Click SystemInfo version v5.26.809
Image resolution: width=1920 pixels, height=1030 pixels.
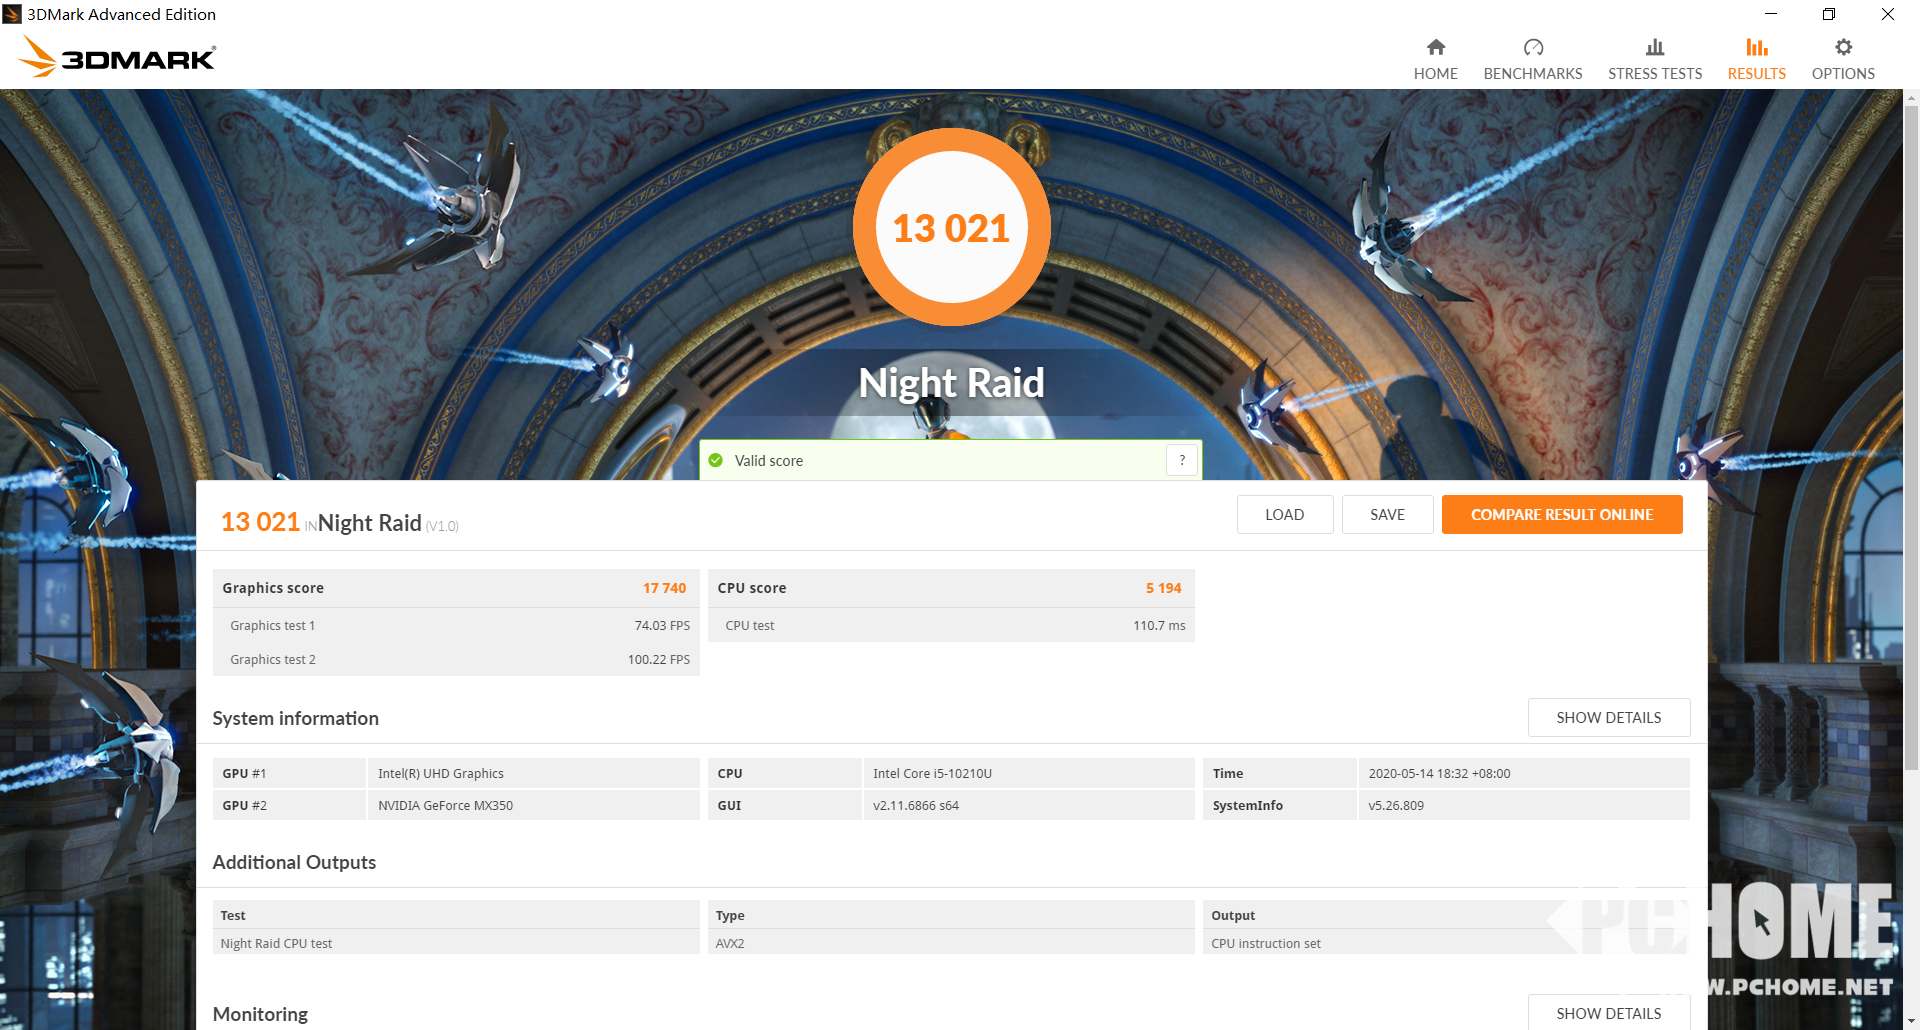[x=1396, y=806]
